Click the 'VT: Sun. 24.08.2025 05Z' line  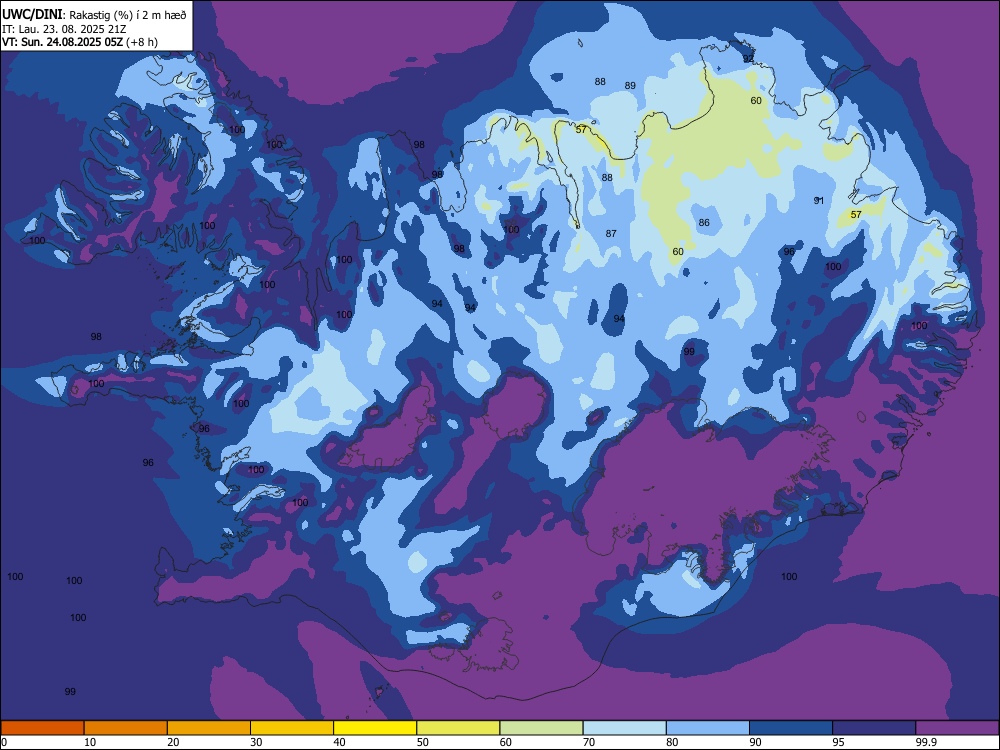click(x=62, y=42)
